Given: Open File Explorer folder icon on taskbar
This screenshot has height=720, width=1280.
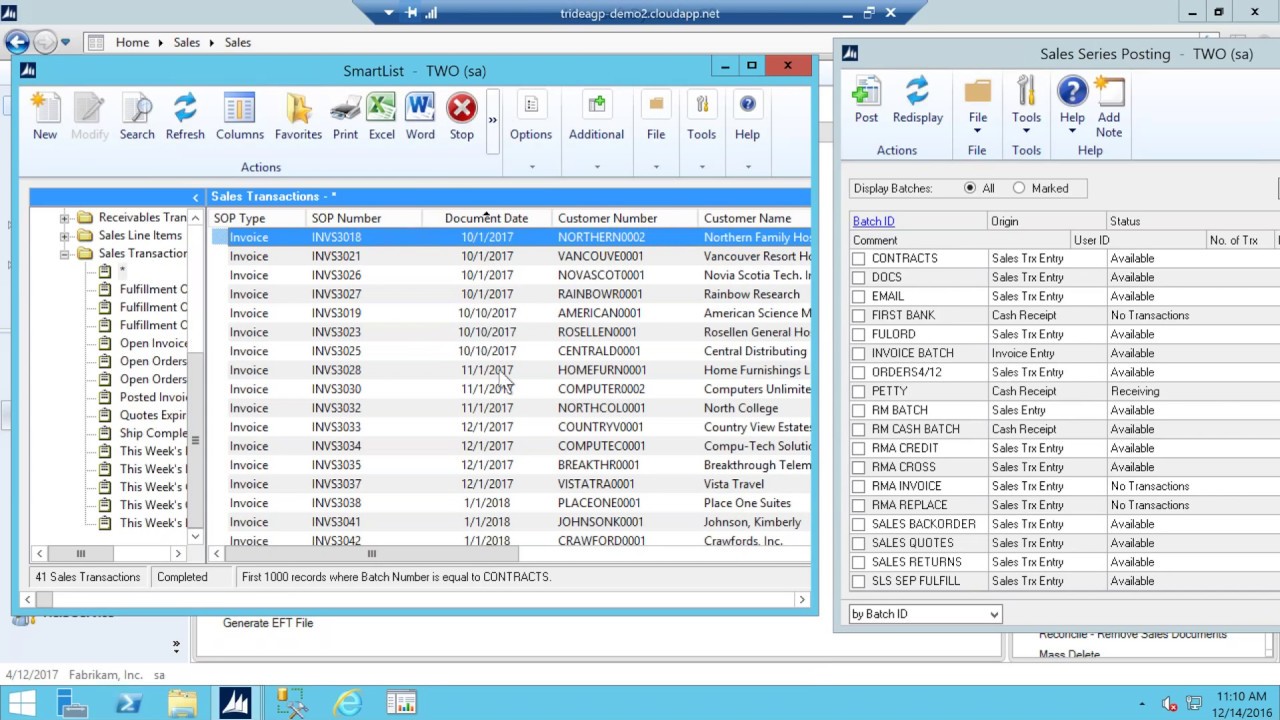Looking at the screenshot, I should (x=182, y=703).
